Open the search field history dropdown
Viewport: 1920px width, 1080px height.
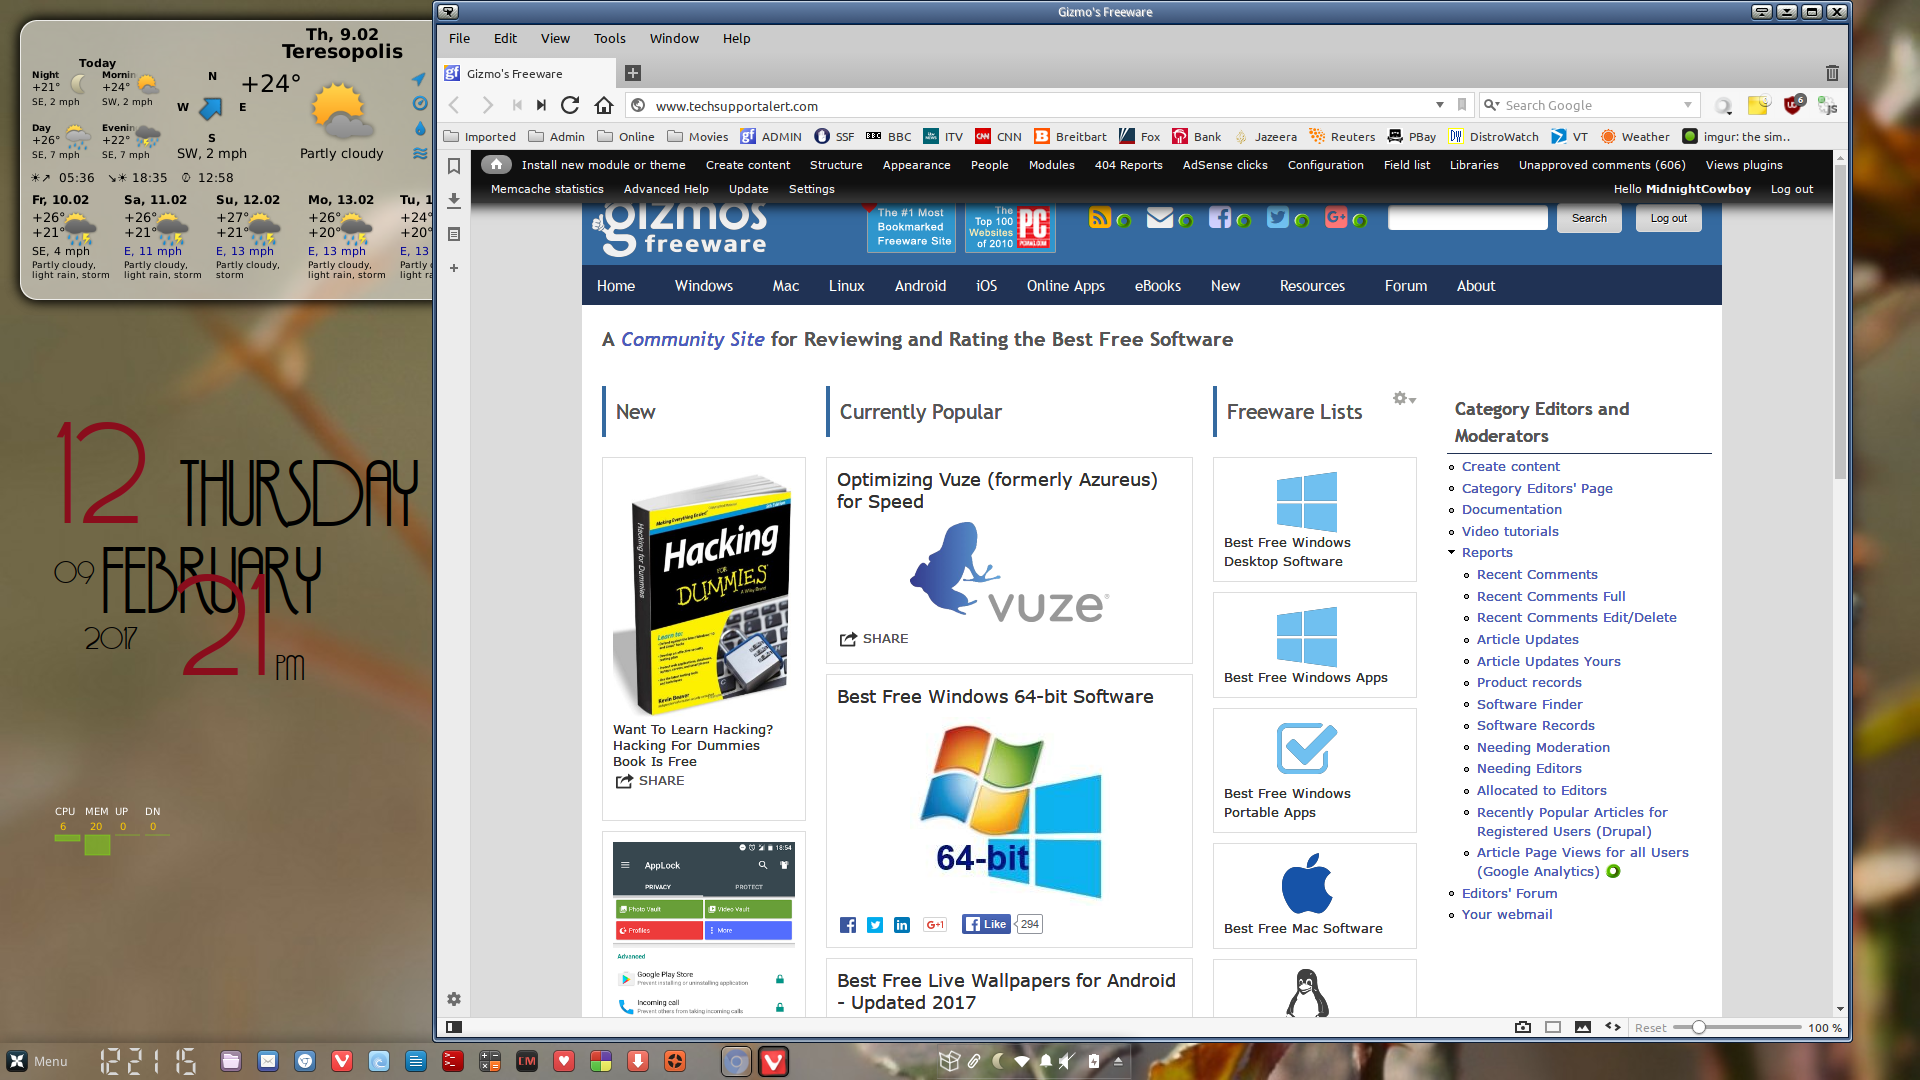click(x=1688, y=105)
